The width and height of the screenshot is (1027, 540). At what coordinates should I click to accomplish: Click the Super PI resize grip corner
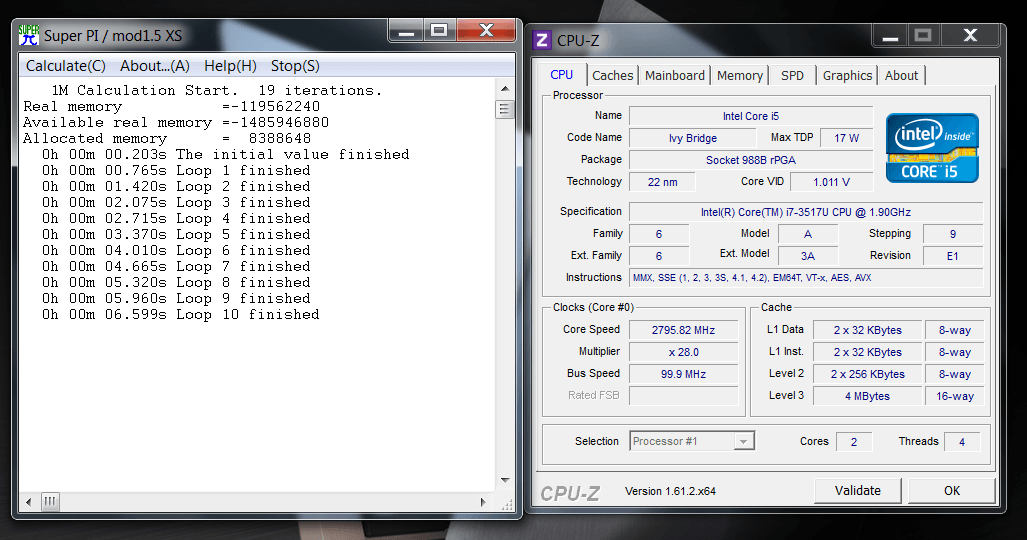pyautogui.click(x=506, y=504)
